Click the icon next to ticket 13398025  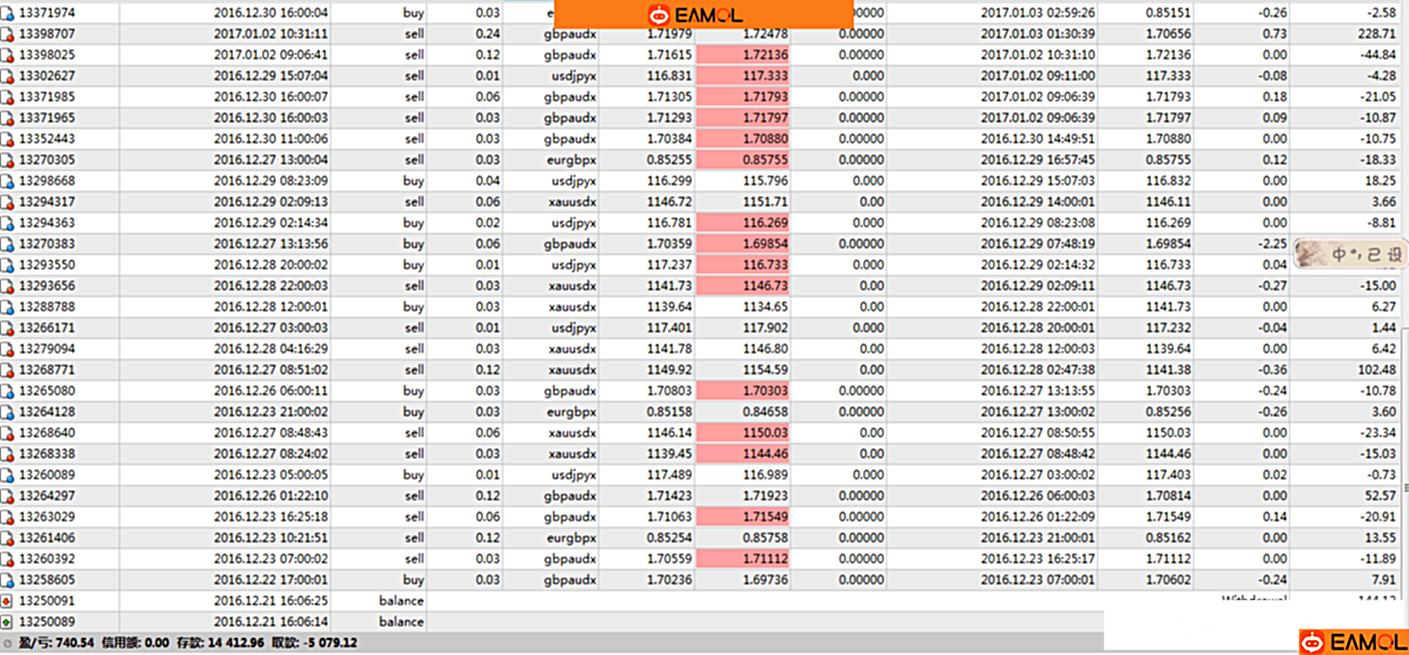(7, 55)
